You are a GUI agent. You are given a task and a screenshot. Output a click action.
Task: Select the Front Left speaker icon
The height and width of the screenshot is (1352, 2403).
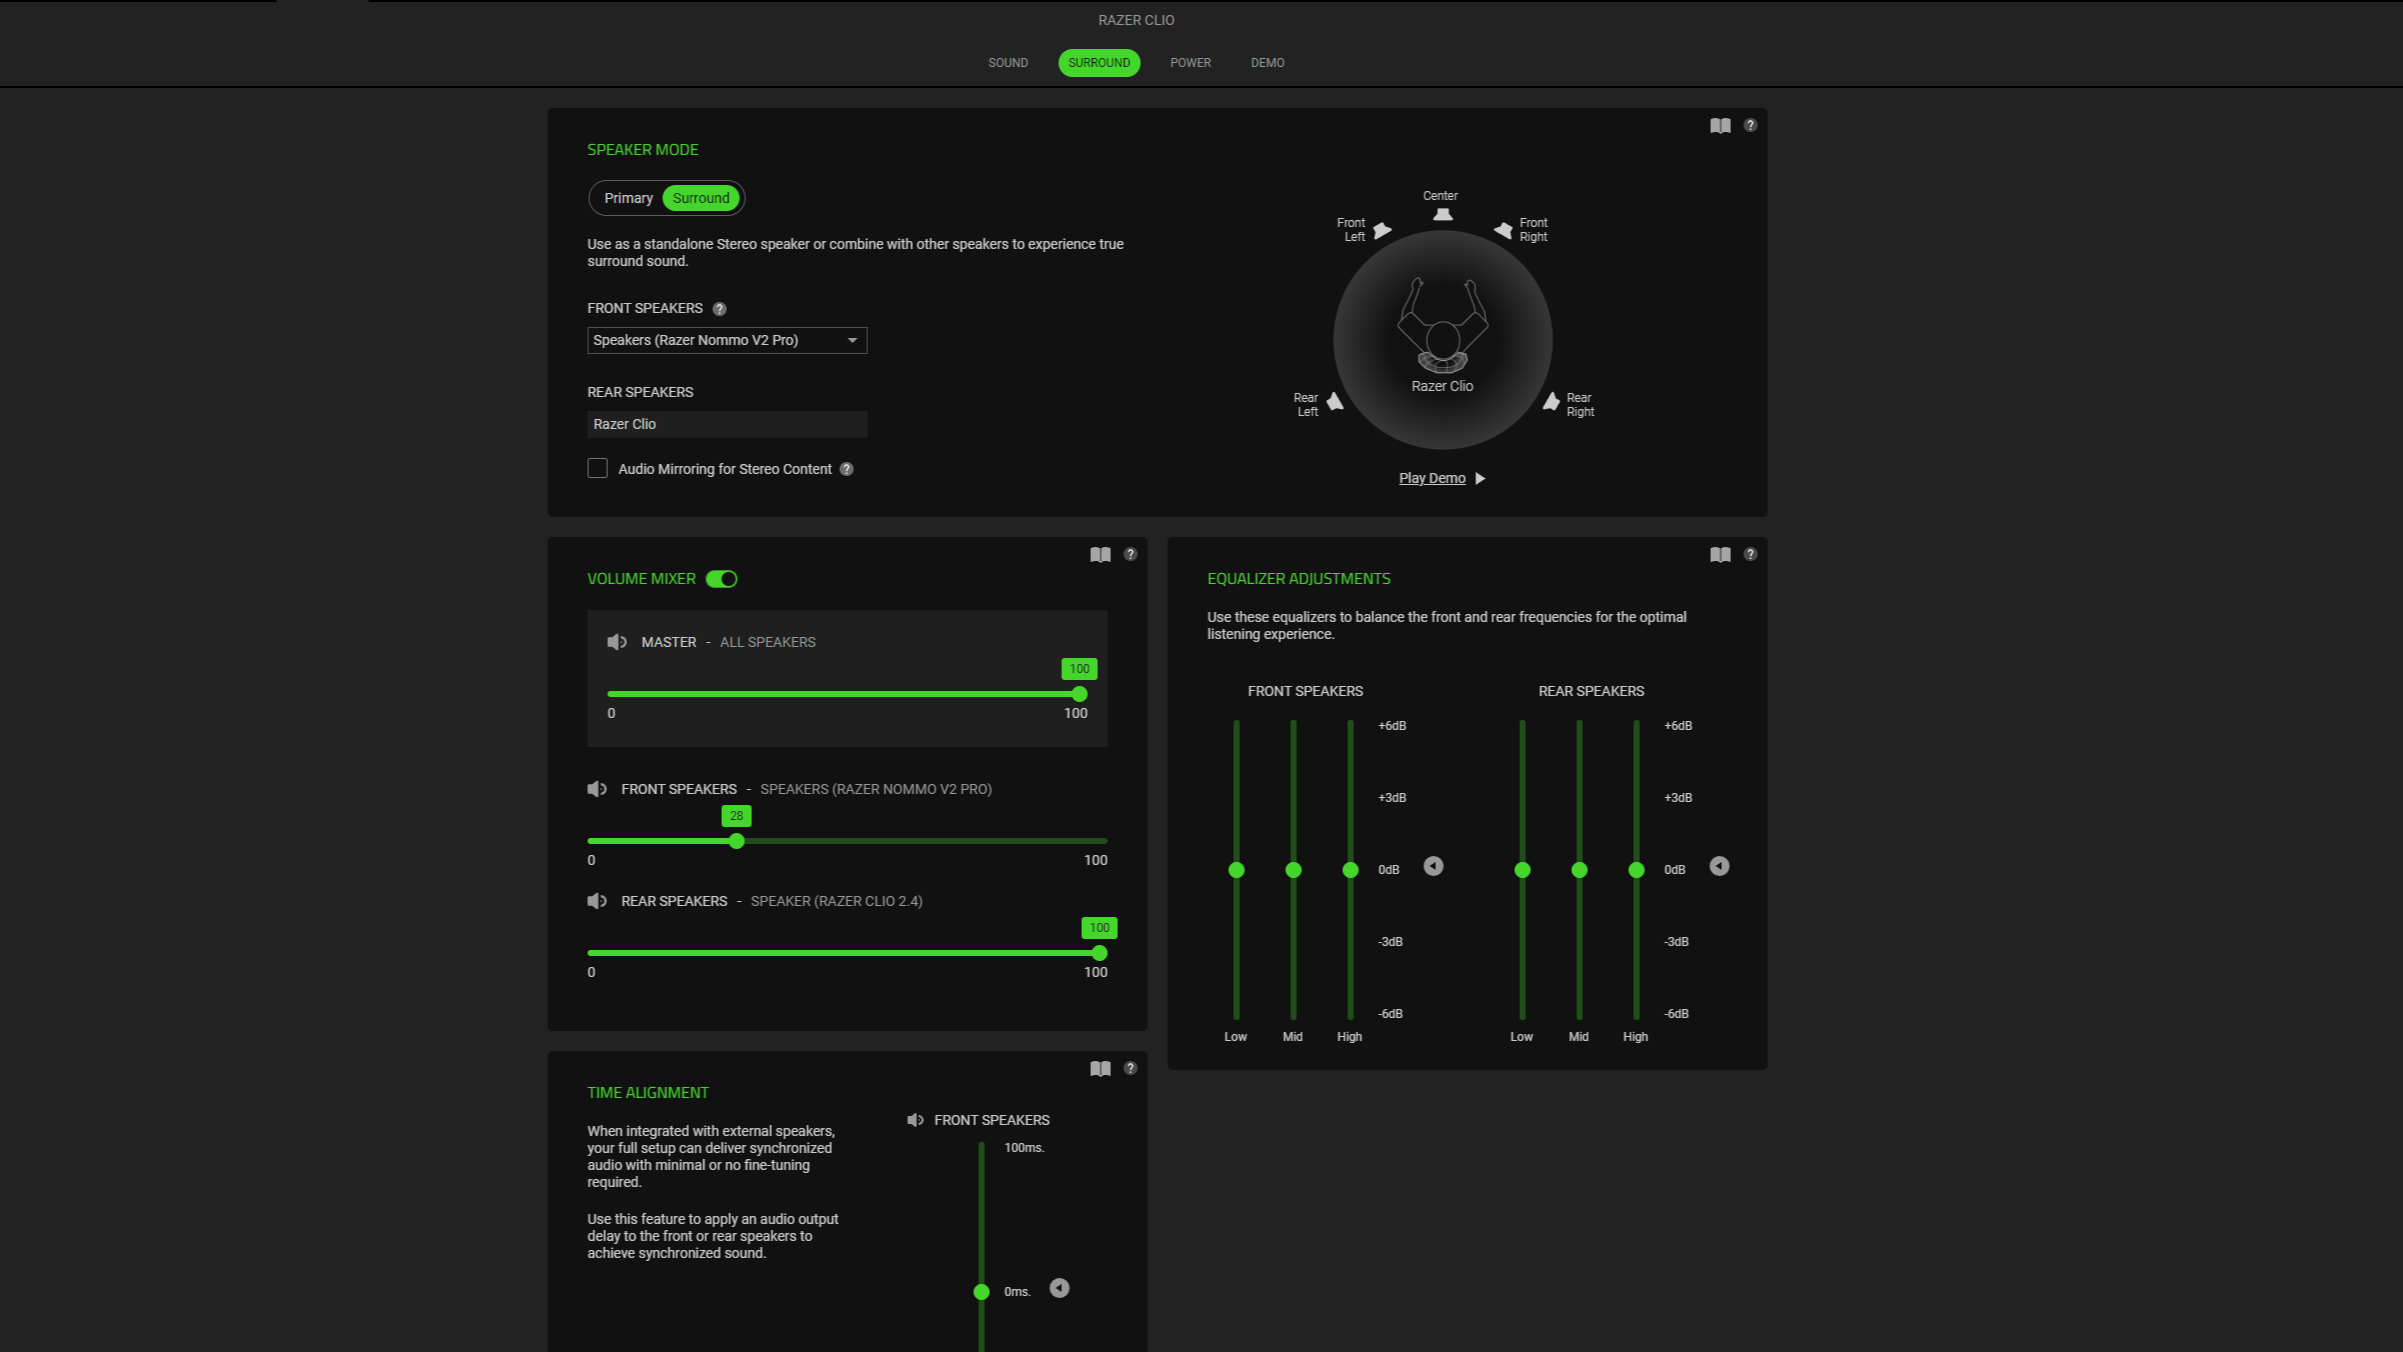[1382, 231]
